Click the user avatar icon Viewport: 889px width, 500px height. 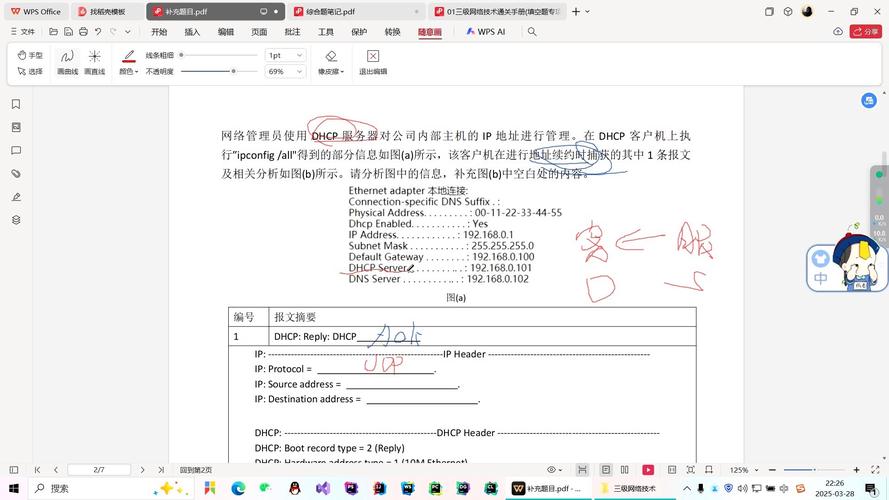click(807, 11)
